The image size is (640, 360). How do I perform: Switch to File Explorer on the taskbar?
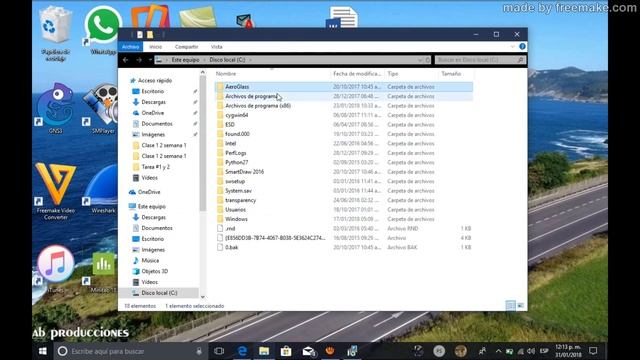coord(264,351)
